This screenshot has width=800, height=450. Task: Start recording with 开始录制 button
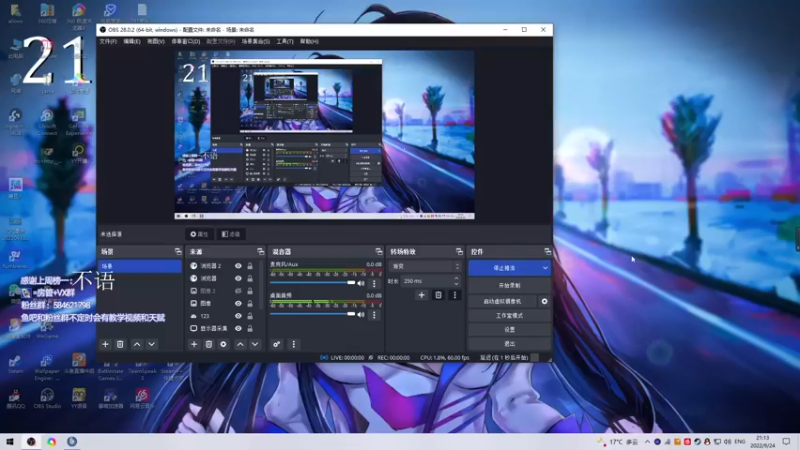click(x=509, y=286)
